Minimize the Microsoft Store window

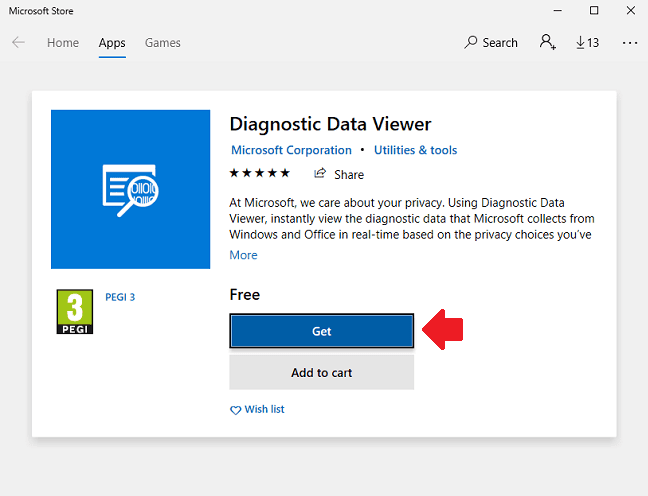[x=557, y=11]
